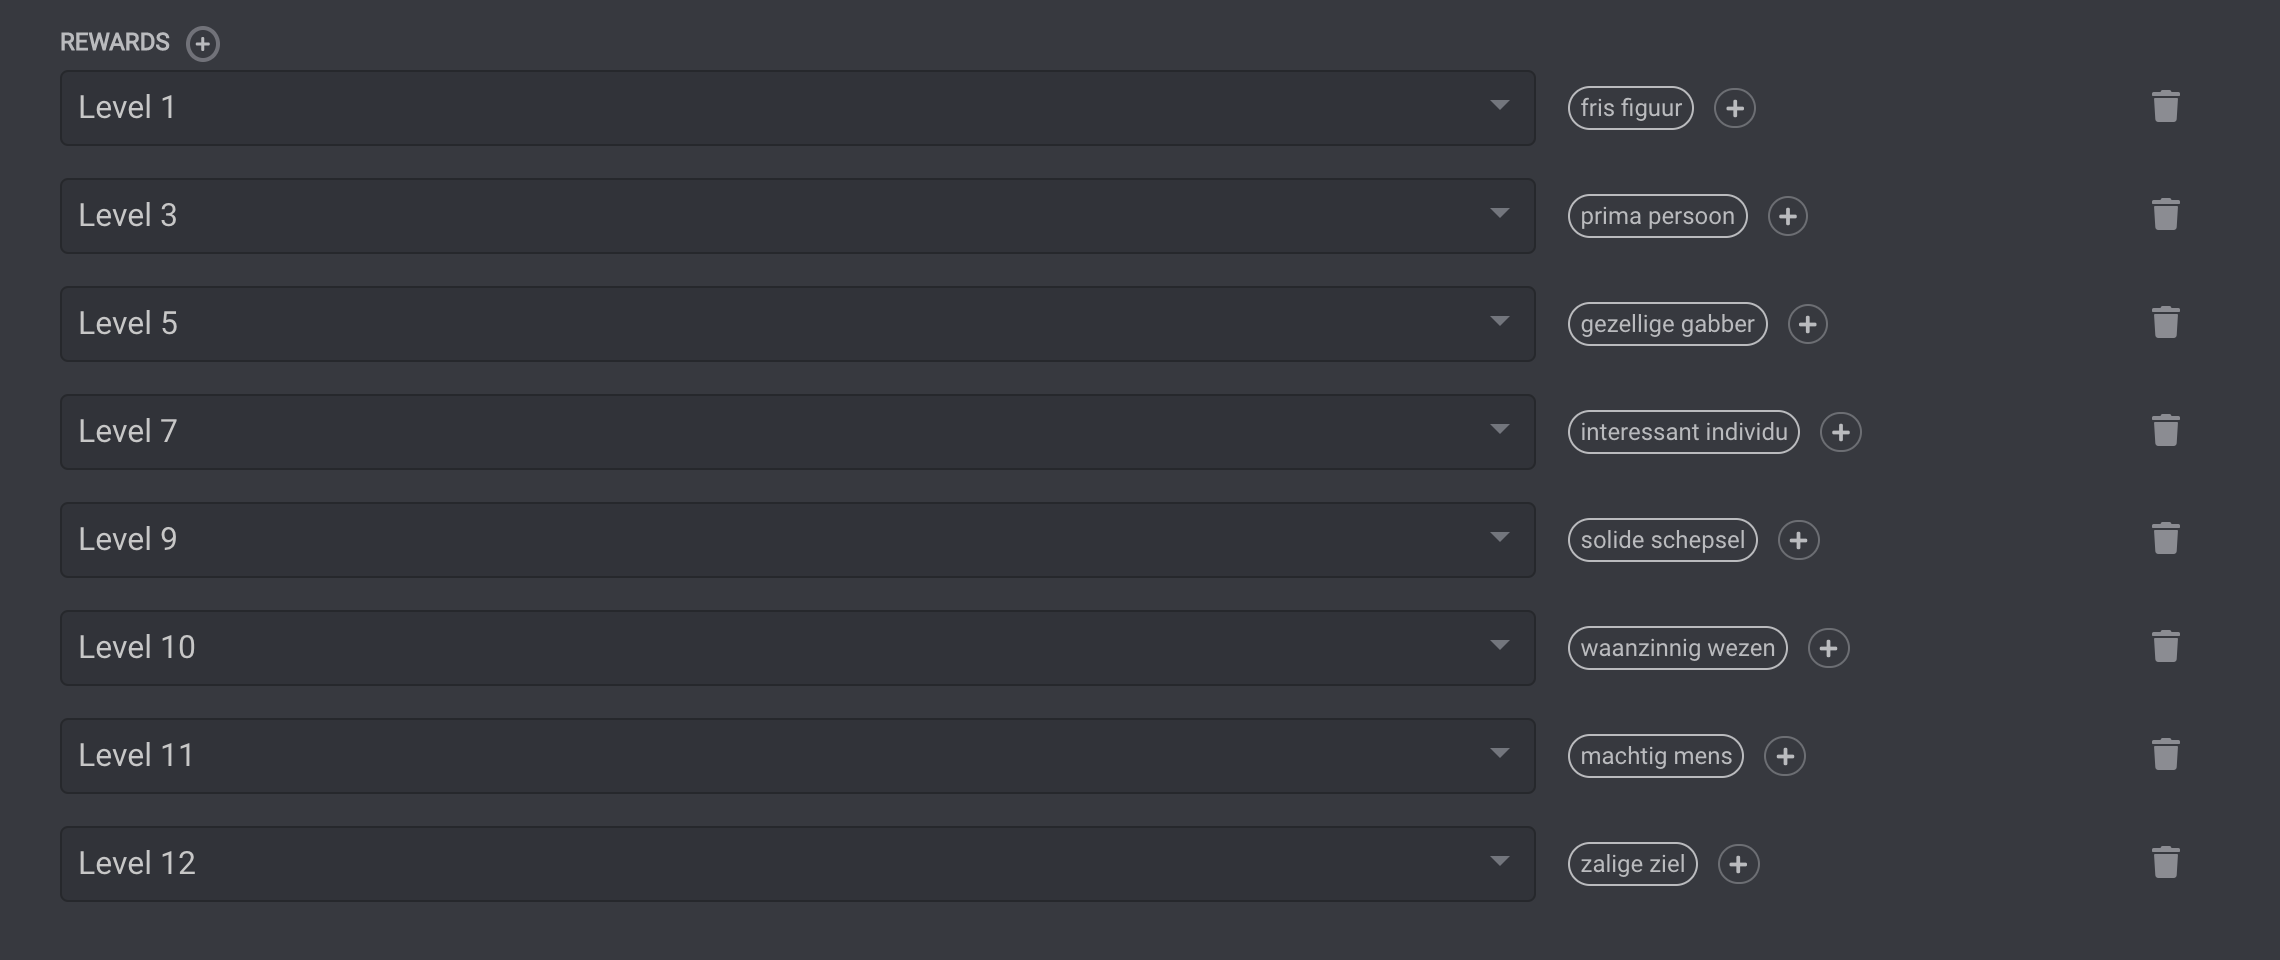Add a new reward next to REWARDS heading

[202, 43]
